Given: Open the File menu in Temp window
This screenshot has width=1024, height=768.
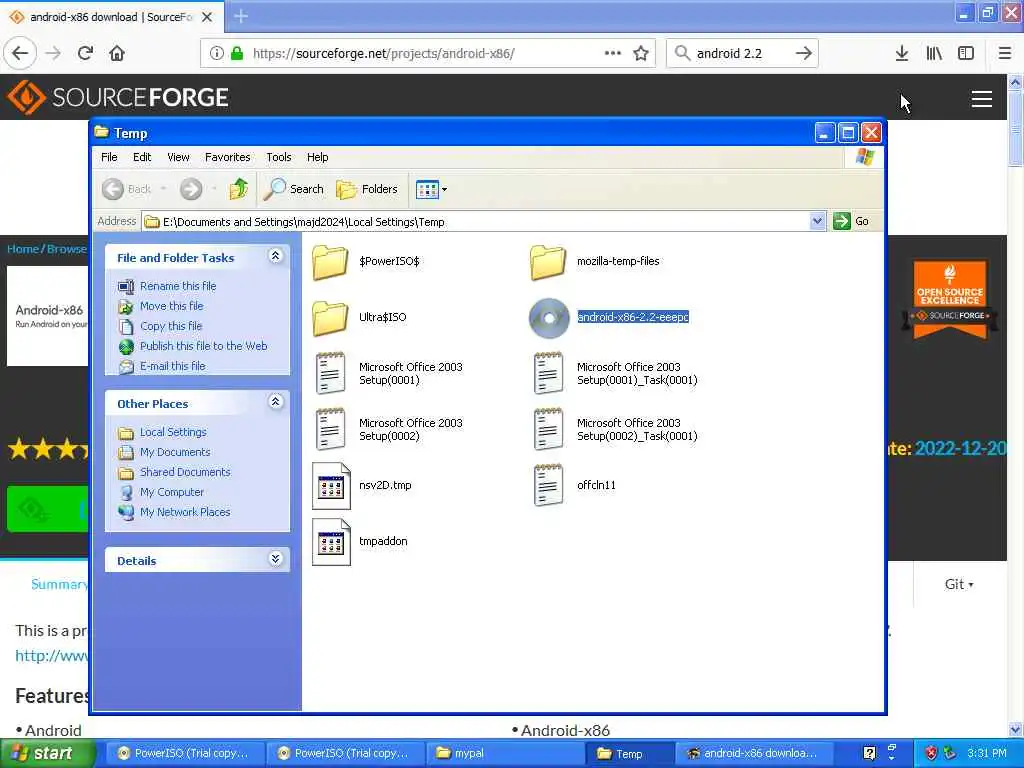Looking at the screenshot, I should tap(109, 157).
